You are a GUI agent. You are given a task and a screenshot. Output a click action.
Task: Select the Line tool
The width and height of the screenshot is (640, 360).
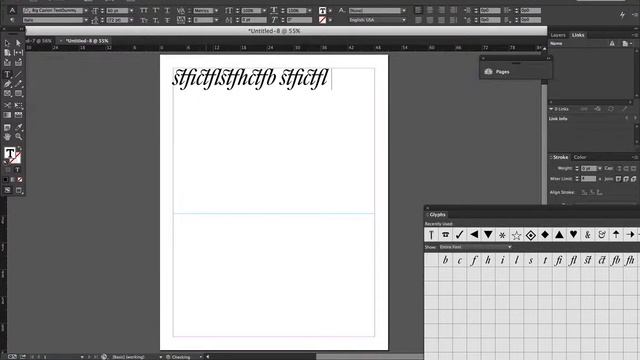pos(18,74)
